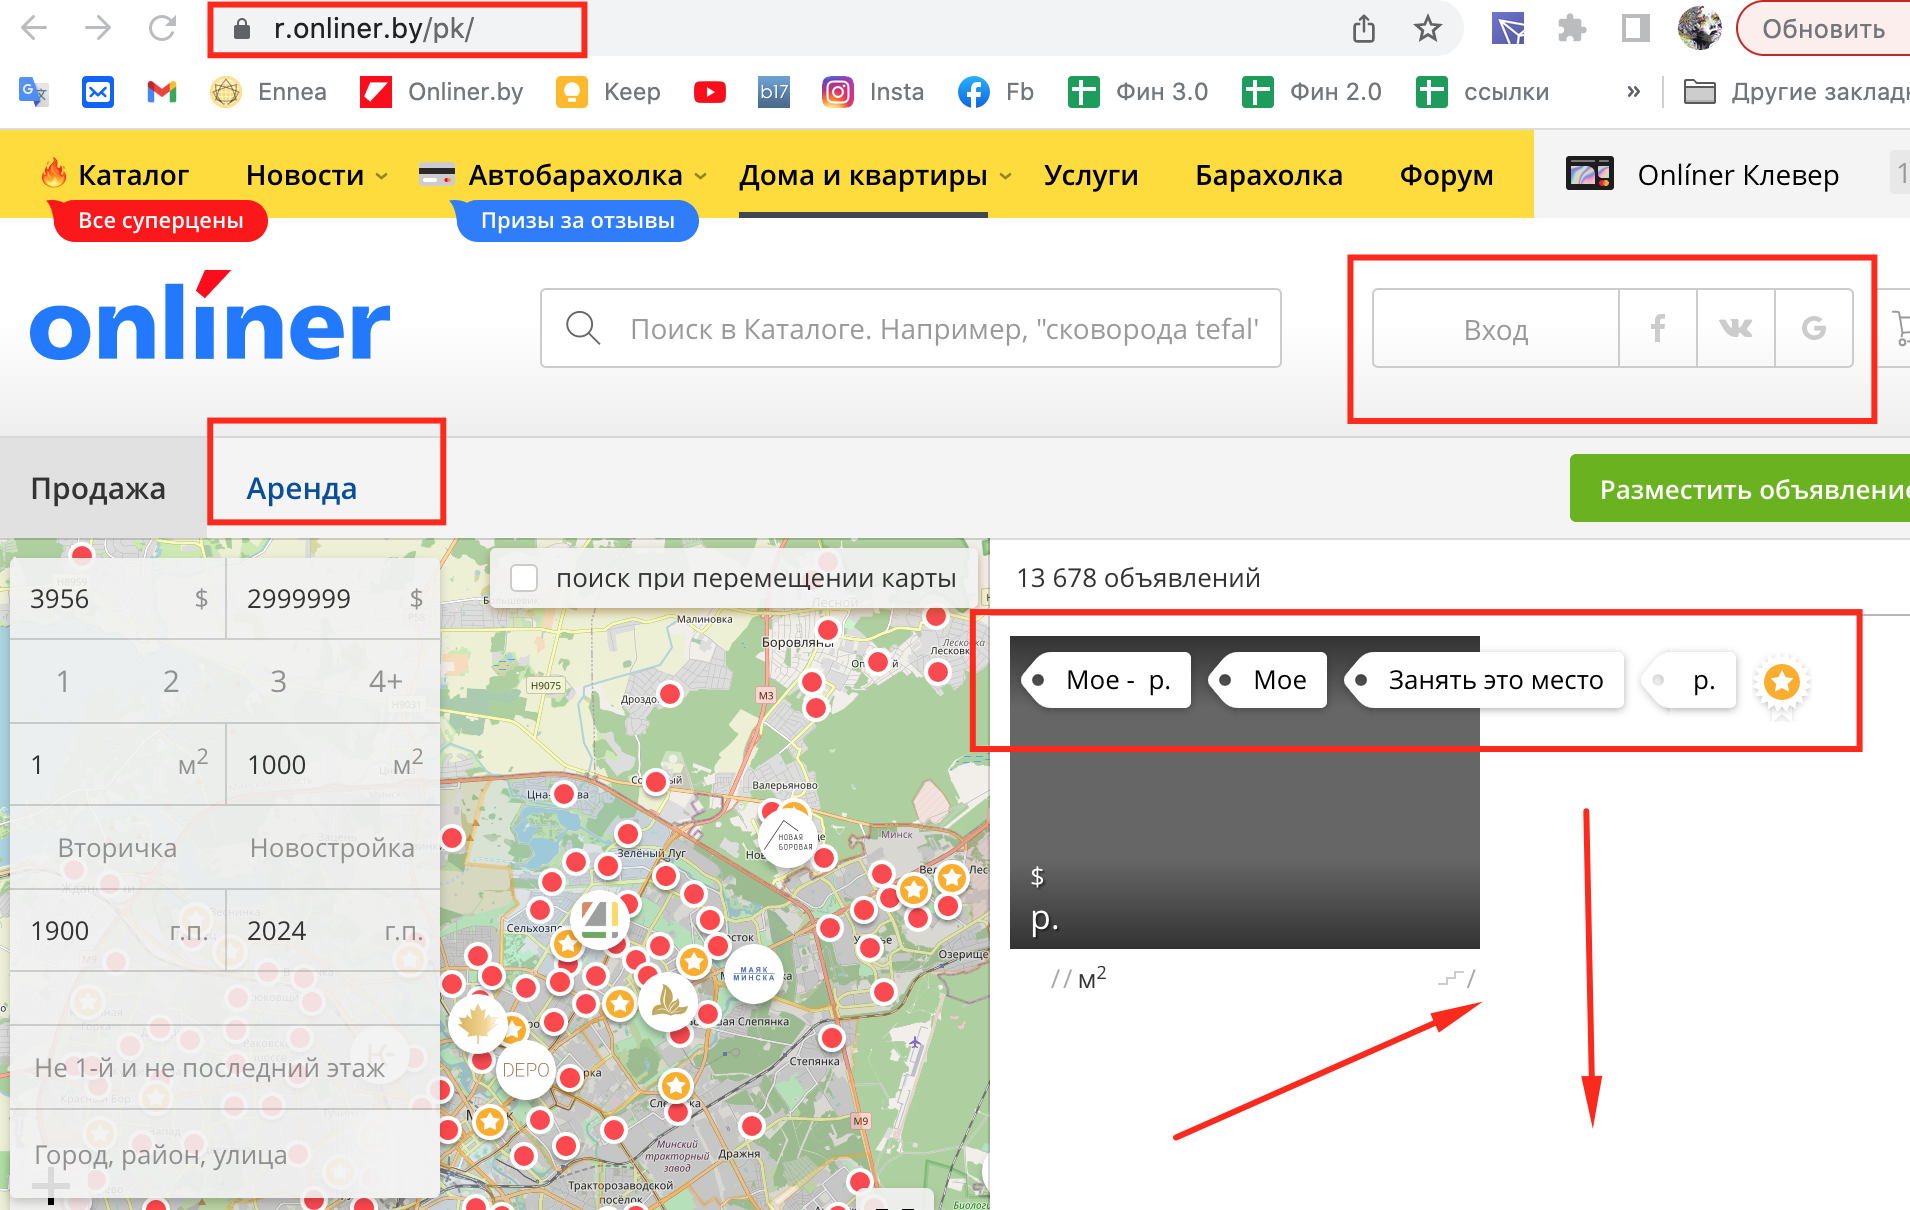1910x1210 pixels.
Task: Open the browser extensions puzzle icon
Action: (x=1572, y=29)
